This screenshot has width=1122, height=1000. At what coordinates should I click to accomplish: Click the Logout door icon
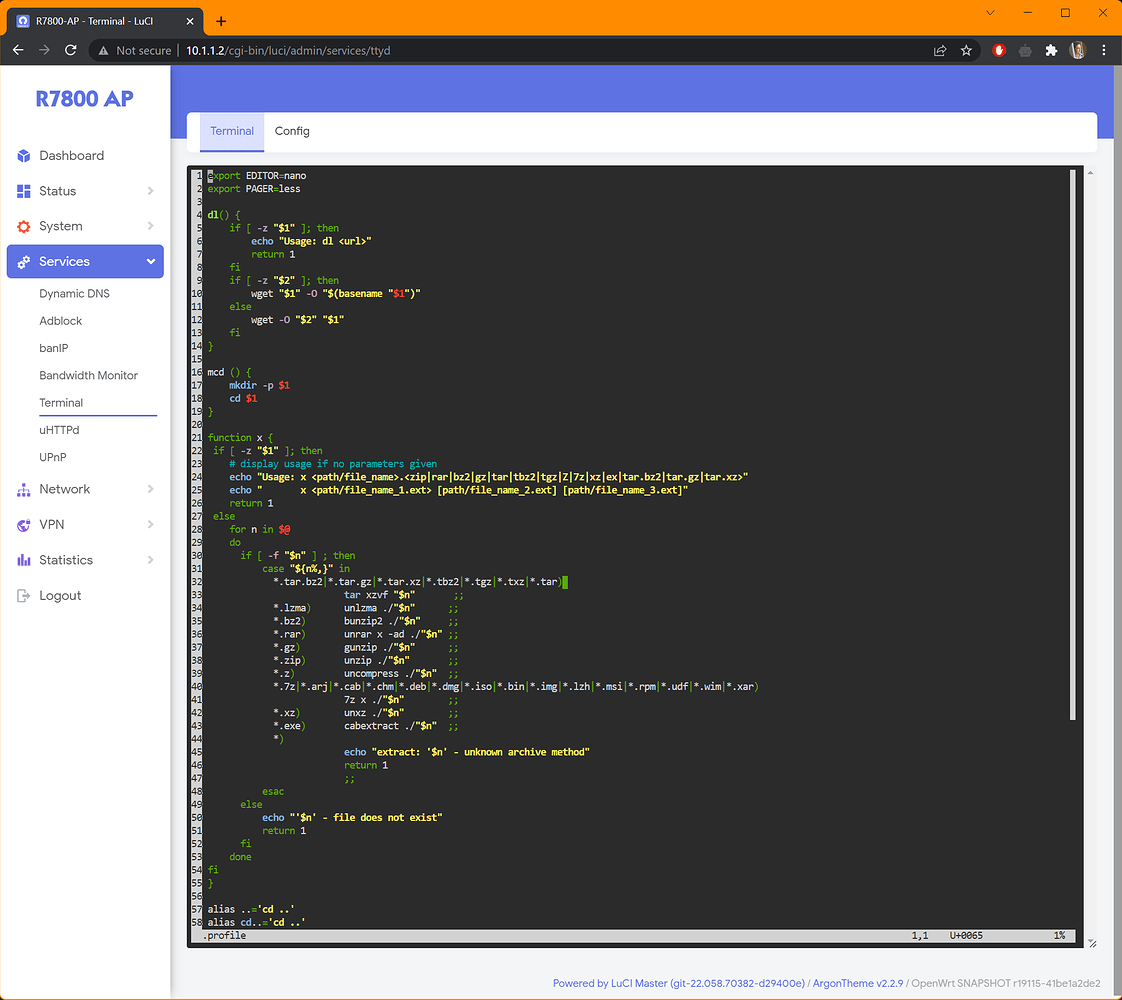click(24, 596)
